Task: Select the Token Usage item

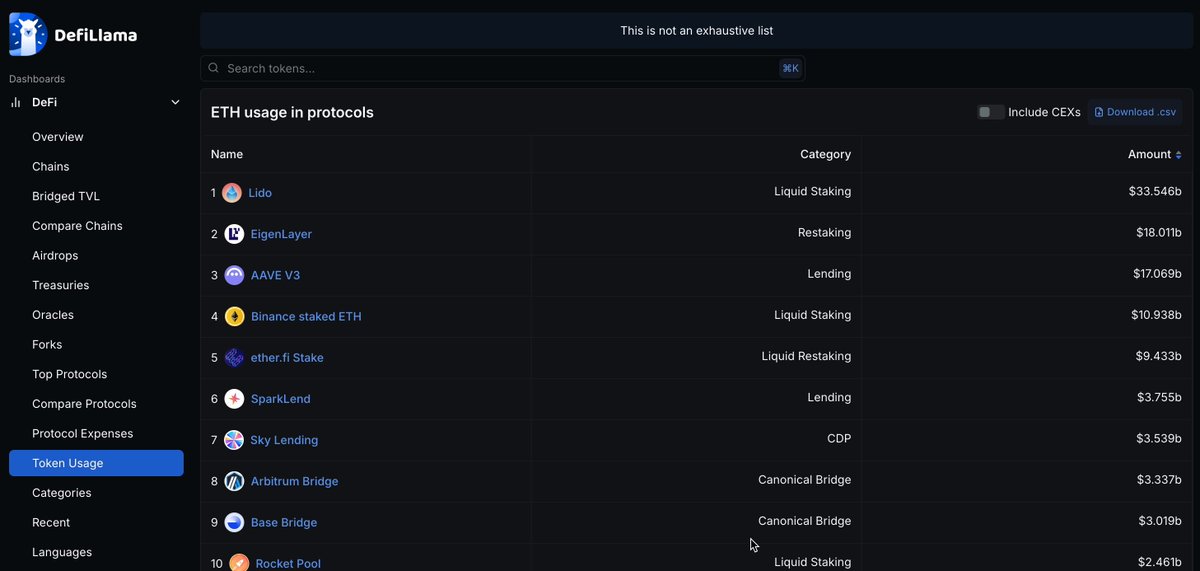Action: [96, 463]
